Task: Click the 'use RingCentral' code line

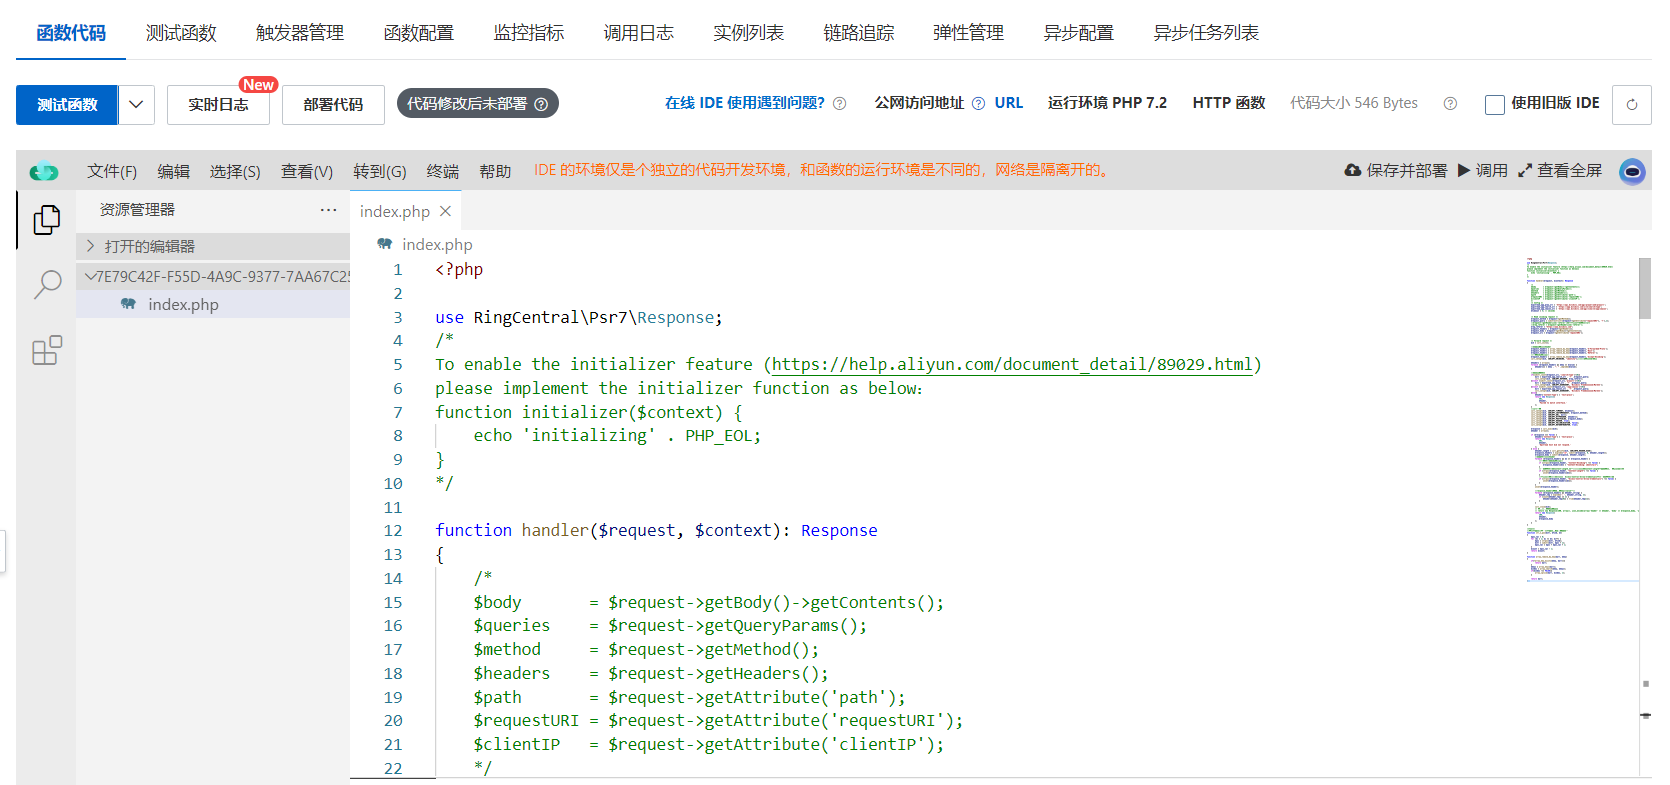Action: click(578, 317)
